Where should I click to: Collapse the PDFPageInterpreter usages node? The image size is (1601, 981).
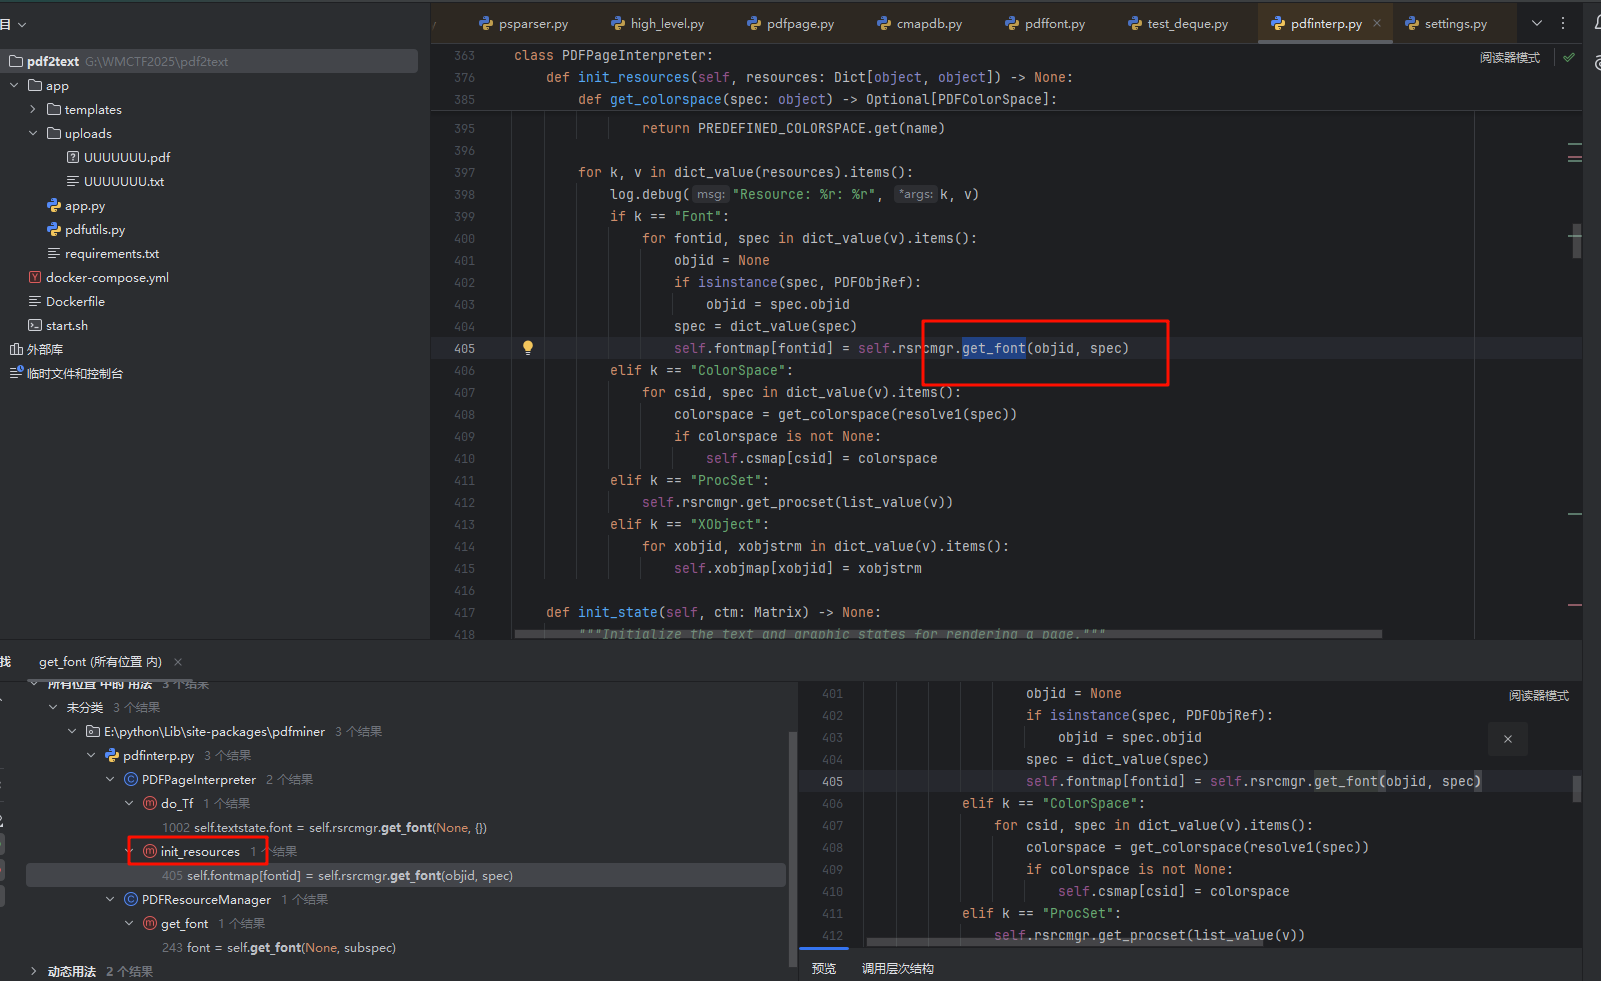110,780
